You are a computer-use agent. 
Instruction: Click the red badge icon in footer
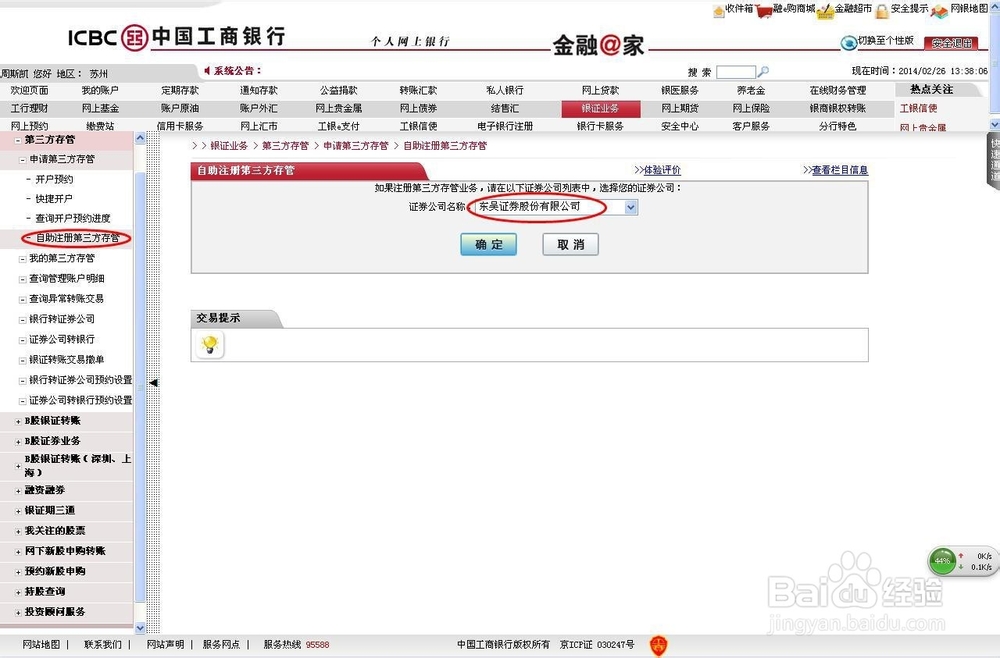(x=658, y=645)
